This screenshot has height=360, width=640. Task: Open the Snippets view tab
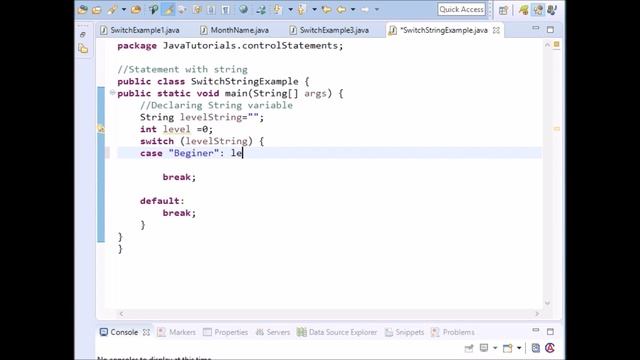coord(404,332)
